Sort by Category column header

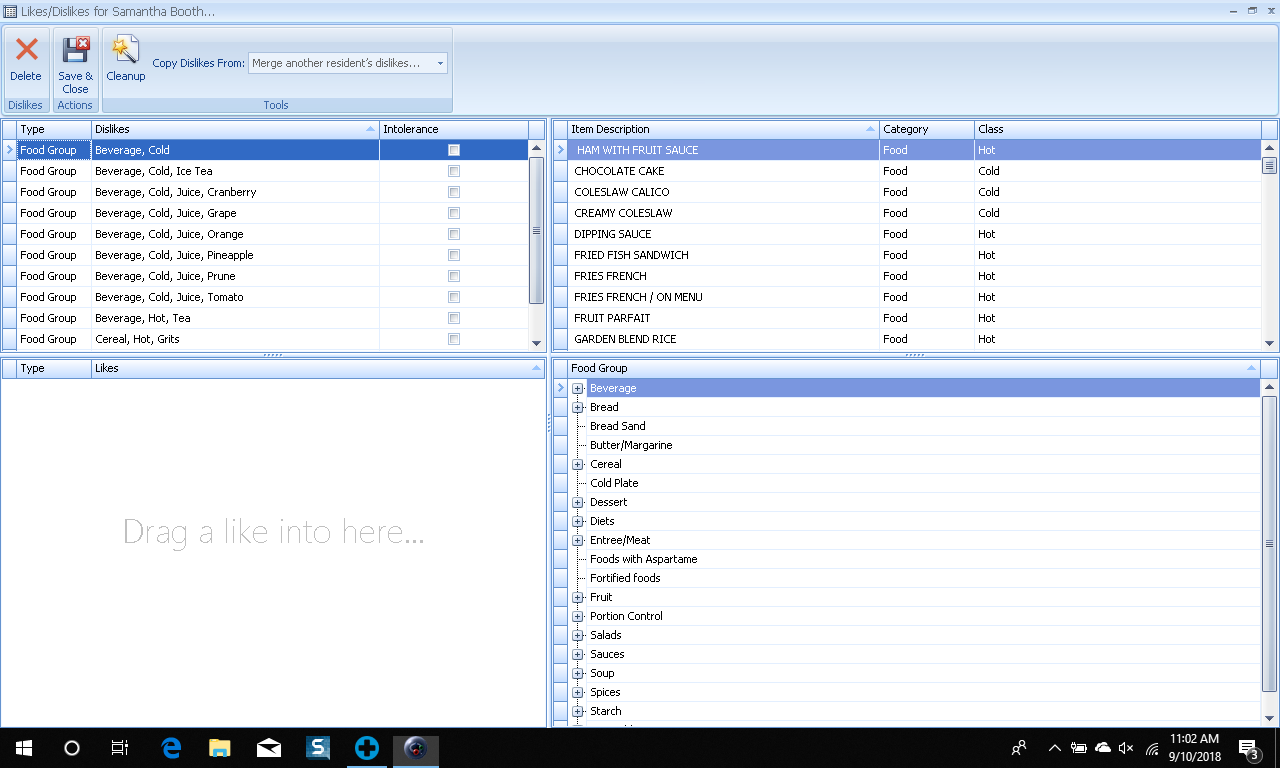click(927, 129)
